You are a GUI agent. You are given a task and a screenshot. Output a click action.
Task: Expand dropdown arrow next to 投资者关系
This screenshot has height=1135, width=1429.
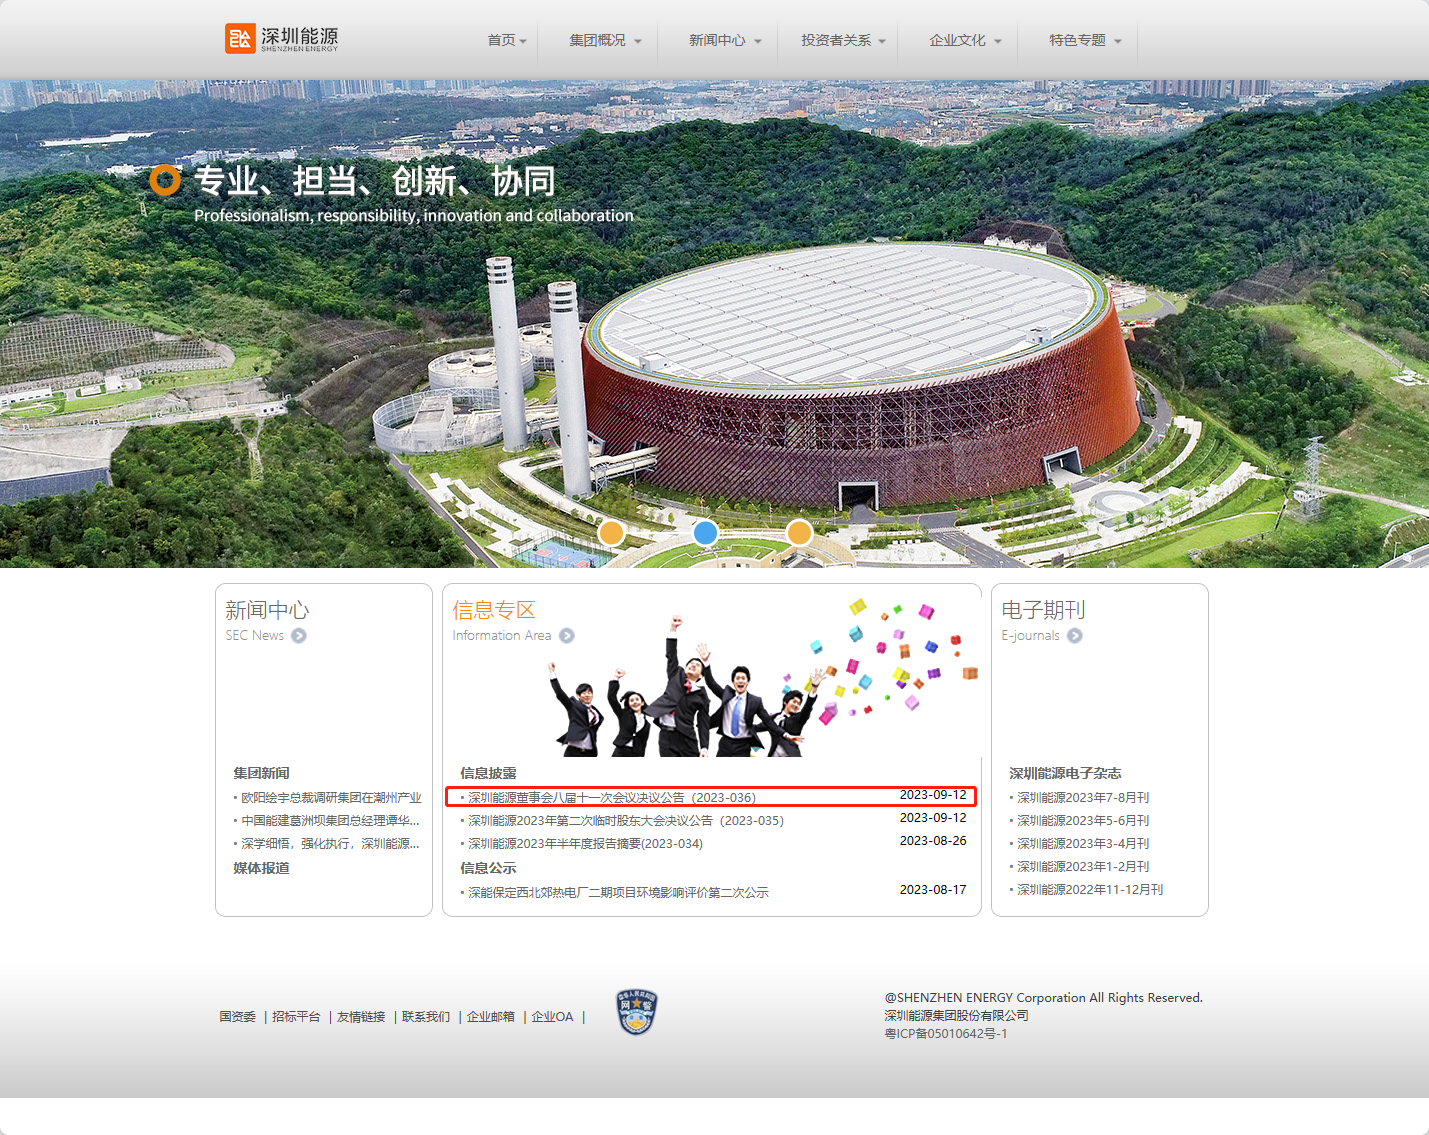(x=882, y=42)
